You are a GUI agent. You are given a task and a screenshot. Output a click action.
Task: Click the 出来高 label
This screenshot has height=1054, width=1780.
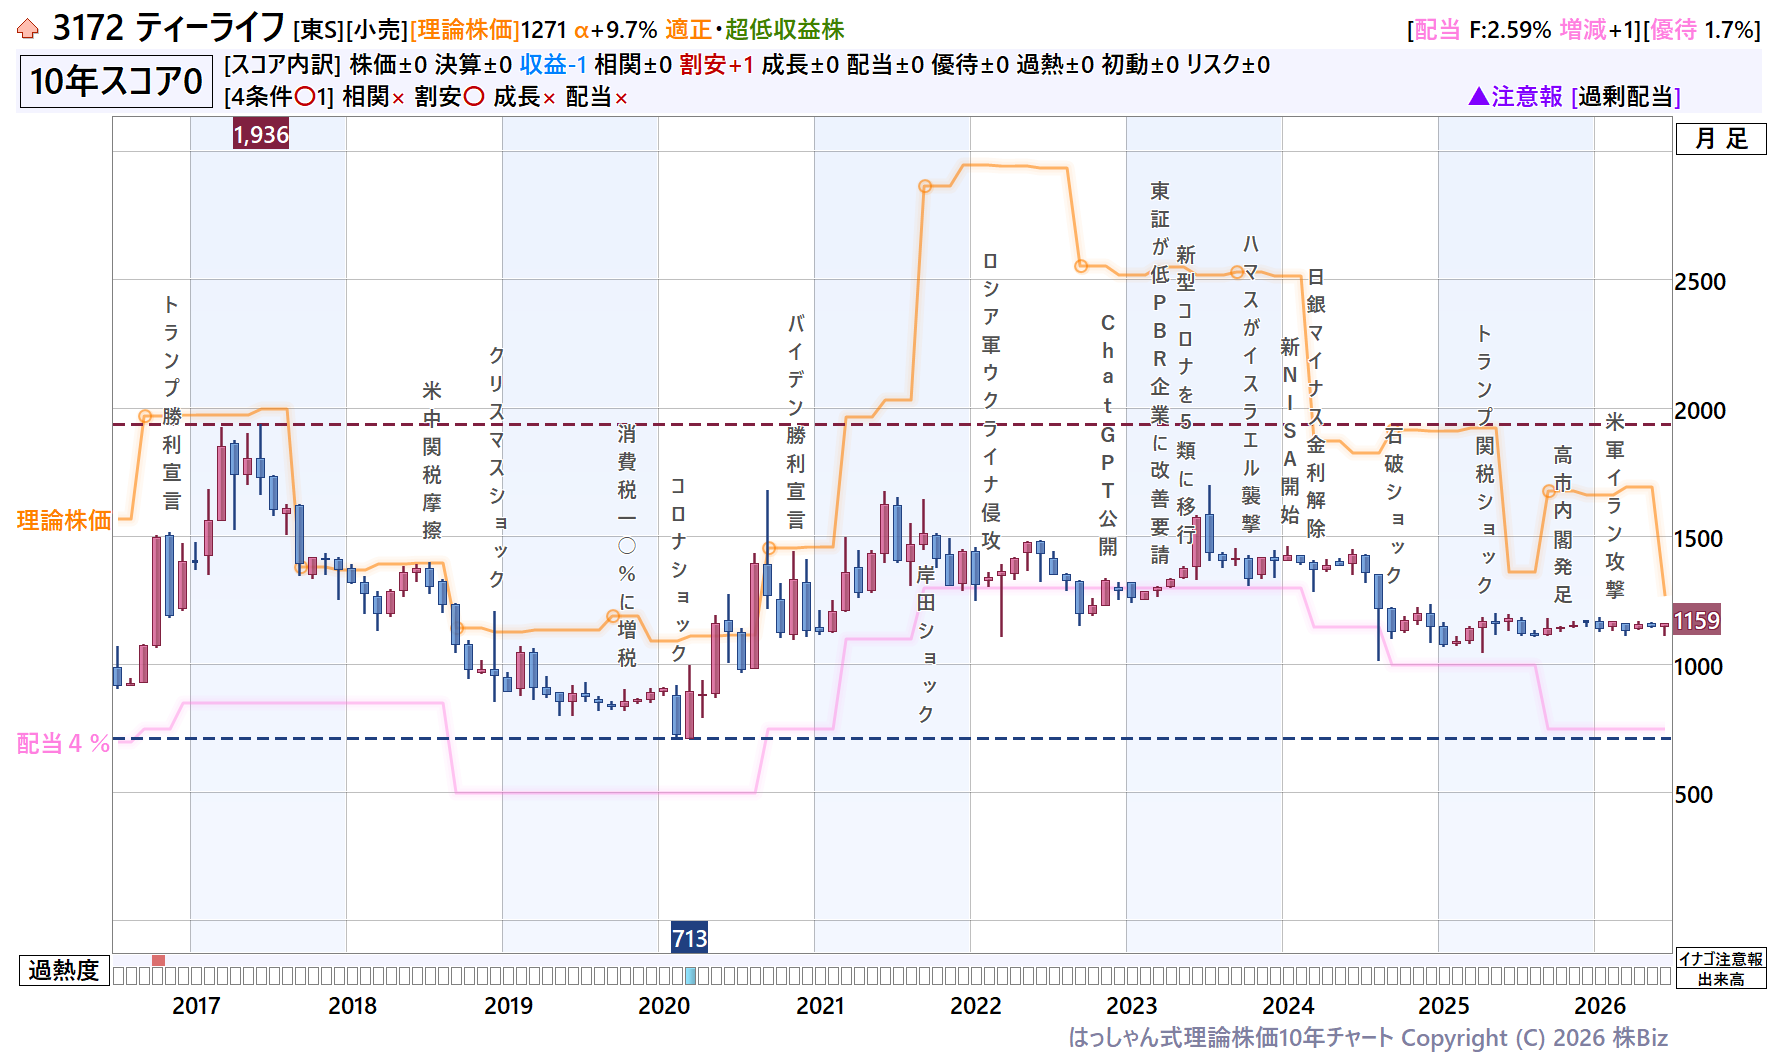(1721, 979)
